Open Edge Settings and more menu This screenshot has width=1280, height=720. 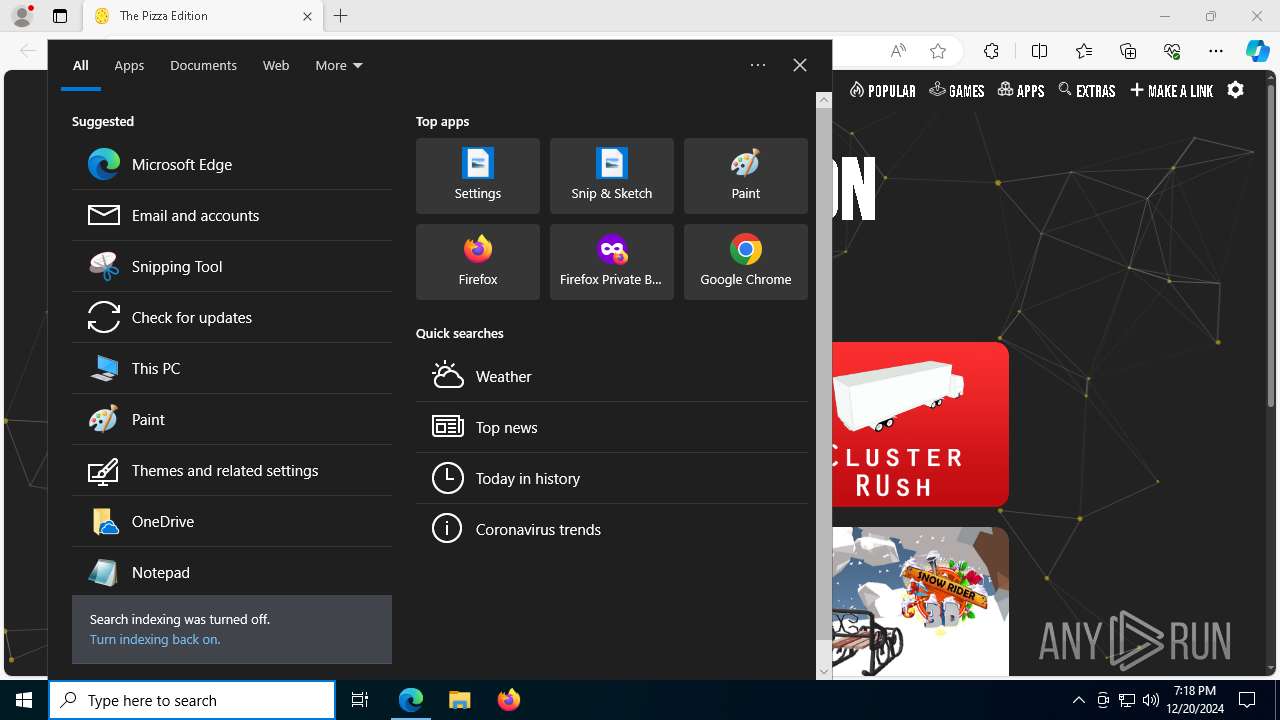(x=1216, y=51)
